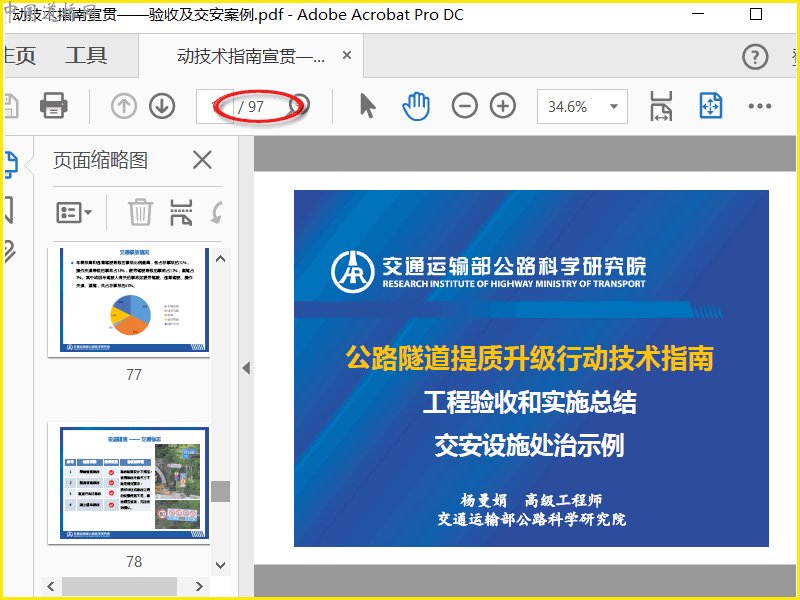Click the save file icon in toolbar
The height and width of the screenshot is (600, 800).
click(x=11, y=106)
